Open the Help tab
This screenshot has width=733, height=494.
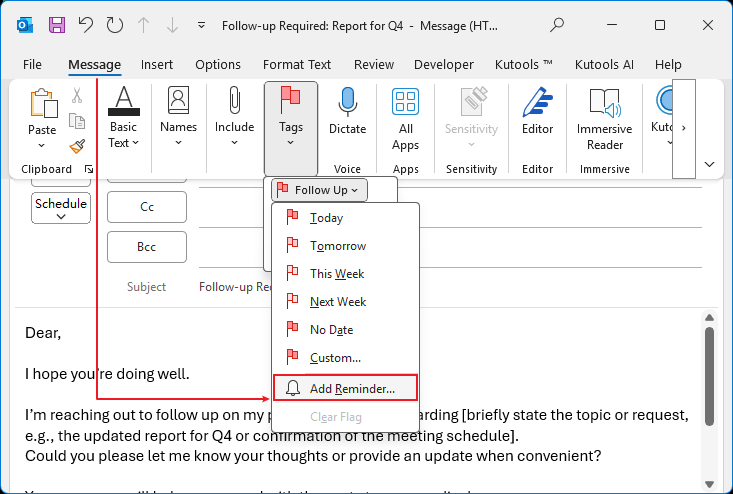(x=668, y=64)
